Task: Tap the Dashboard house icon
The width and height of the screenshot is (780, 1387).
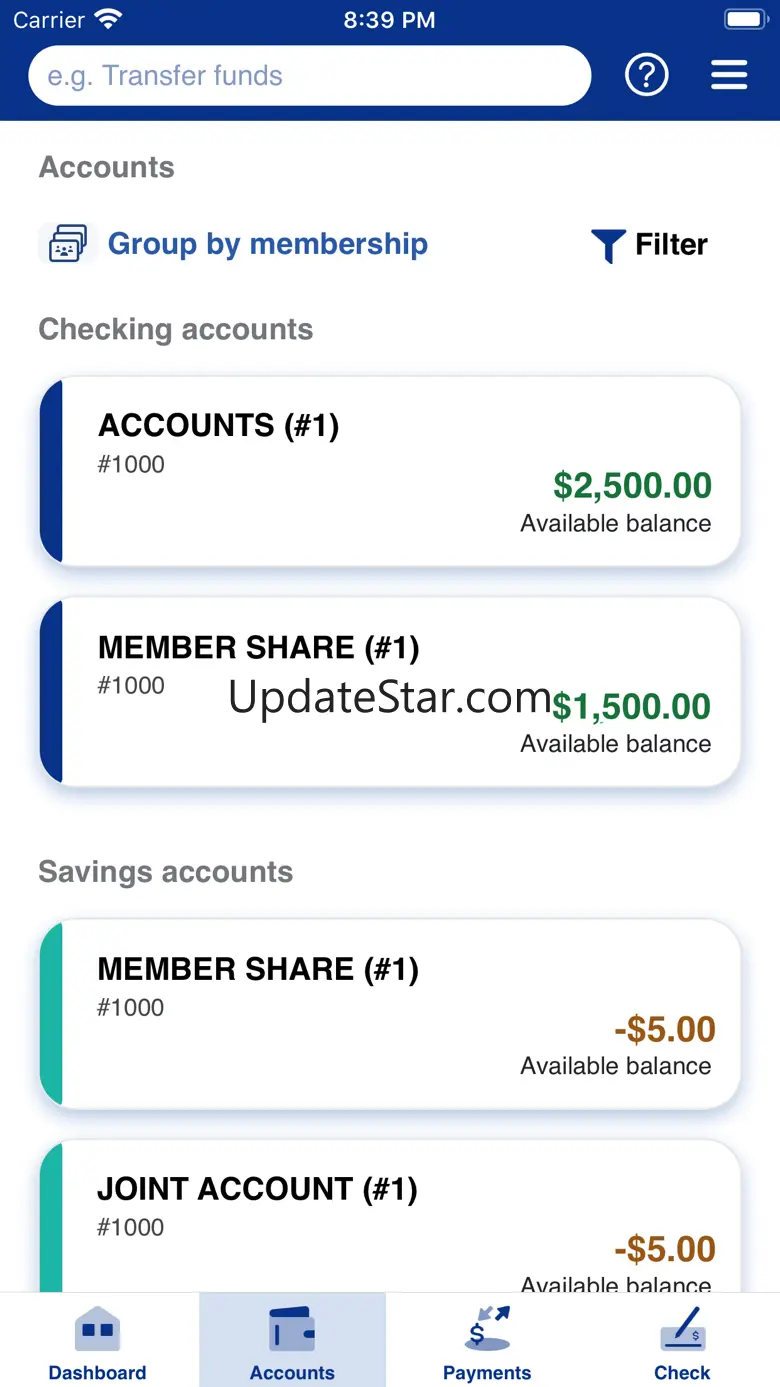Action: pos(97,1330)
